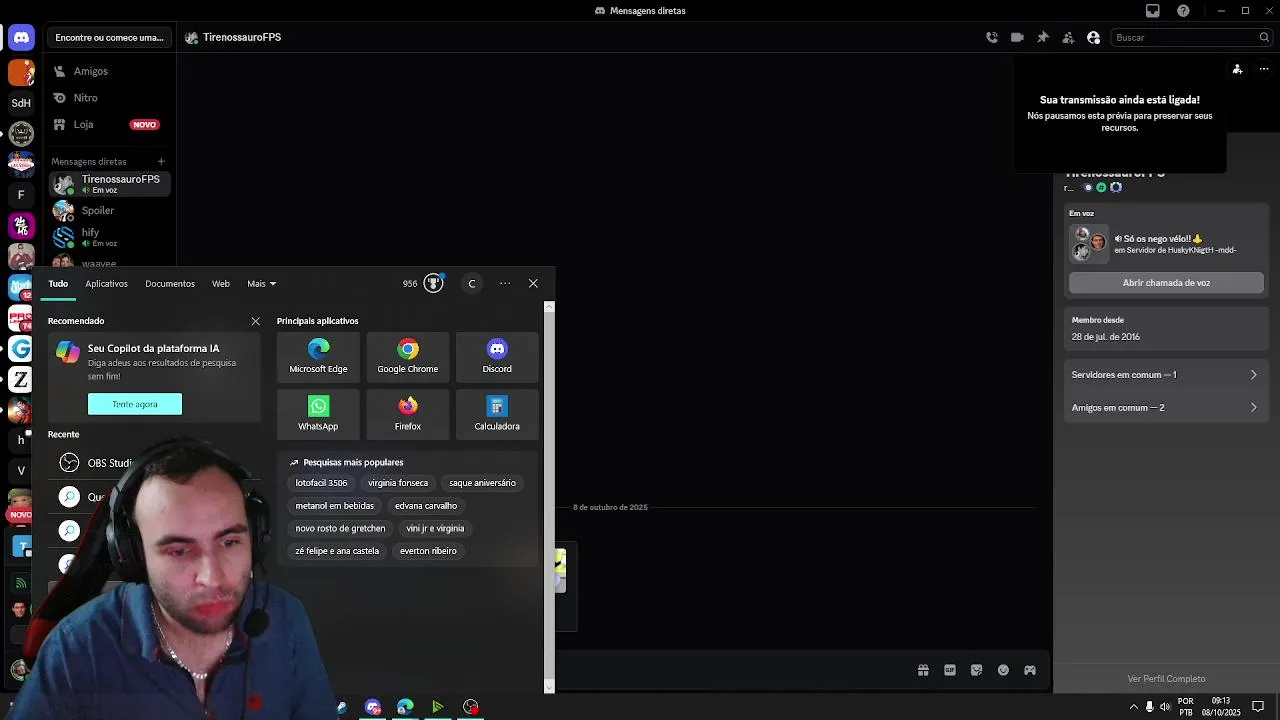
Task: Click Abrir chamada de voz button
Action: click(x=1166, y=283)
